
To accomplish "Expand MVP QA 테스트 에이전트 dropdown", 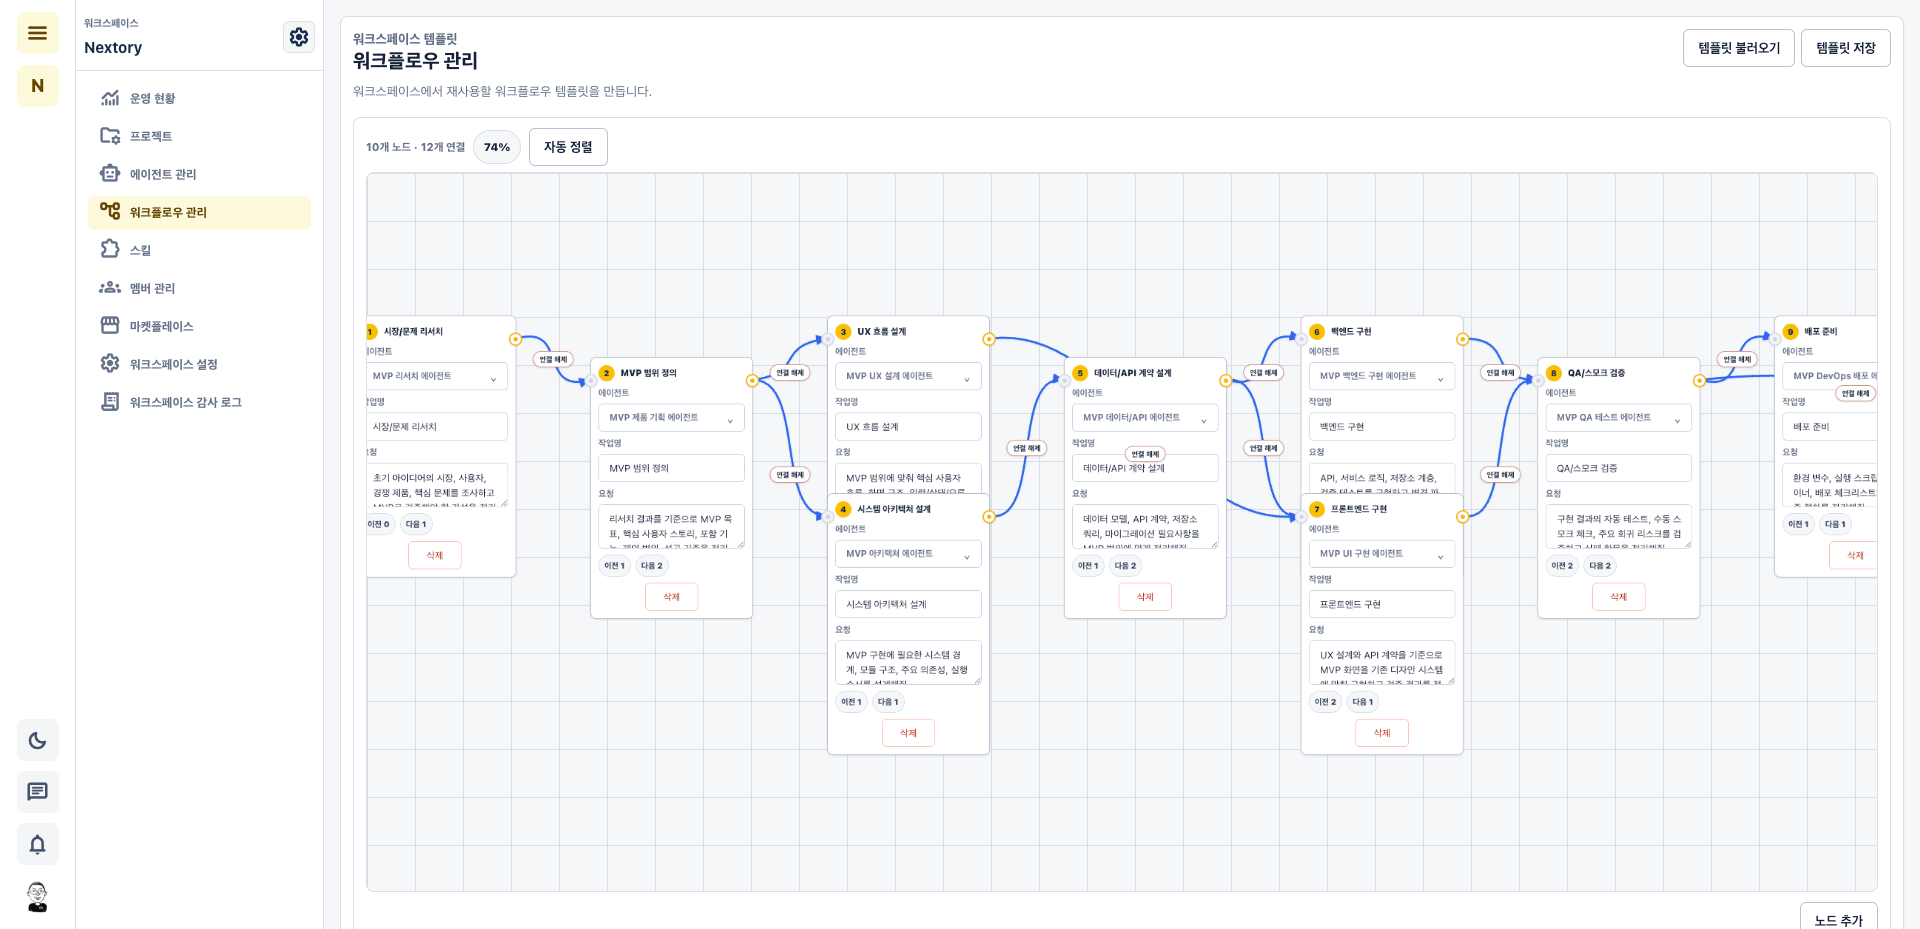I will [1618, 418].
